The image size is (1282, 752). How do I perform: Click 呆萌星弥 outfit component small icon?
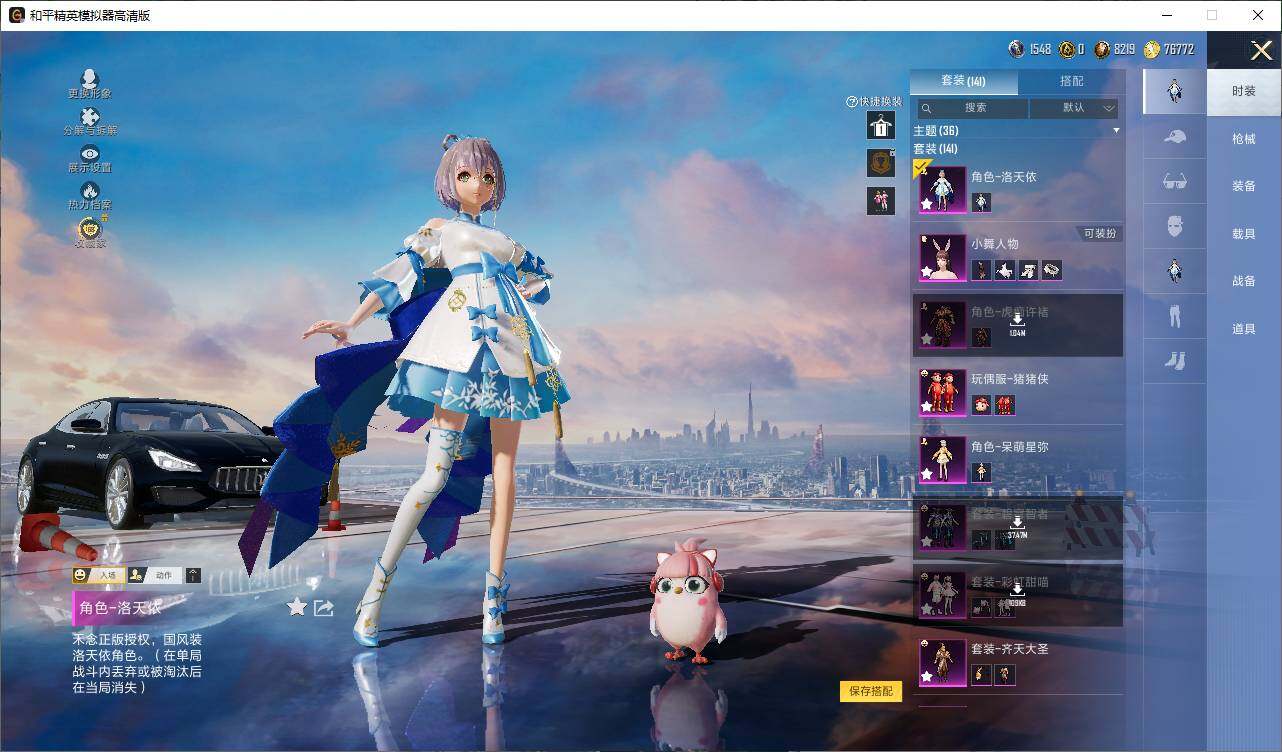pos(981,472)
